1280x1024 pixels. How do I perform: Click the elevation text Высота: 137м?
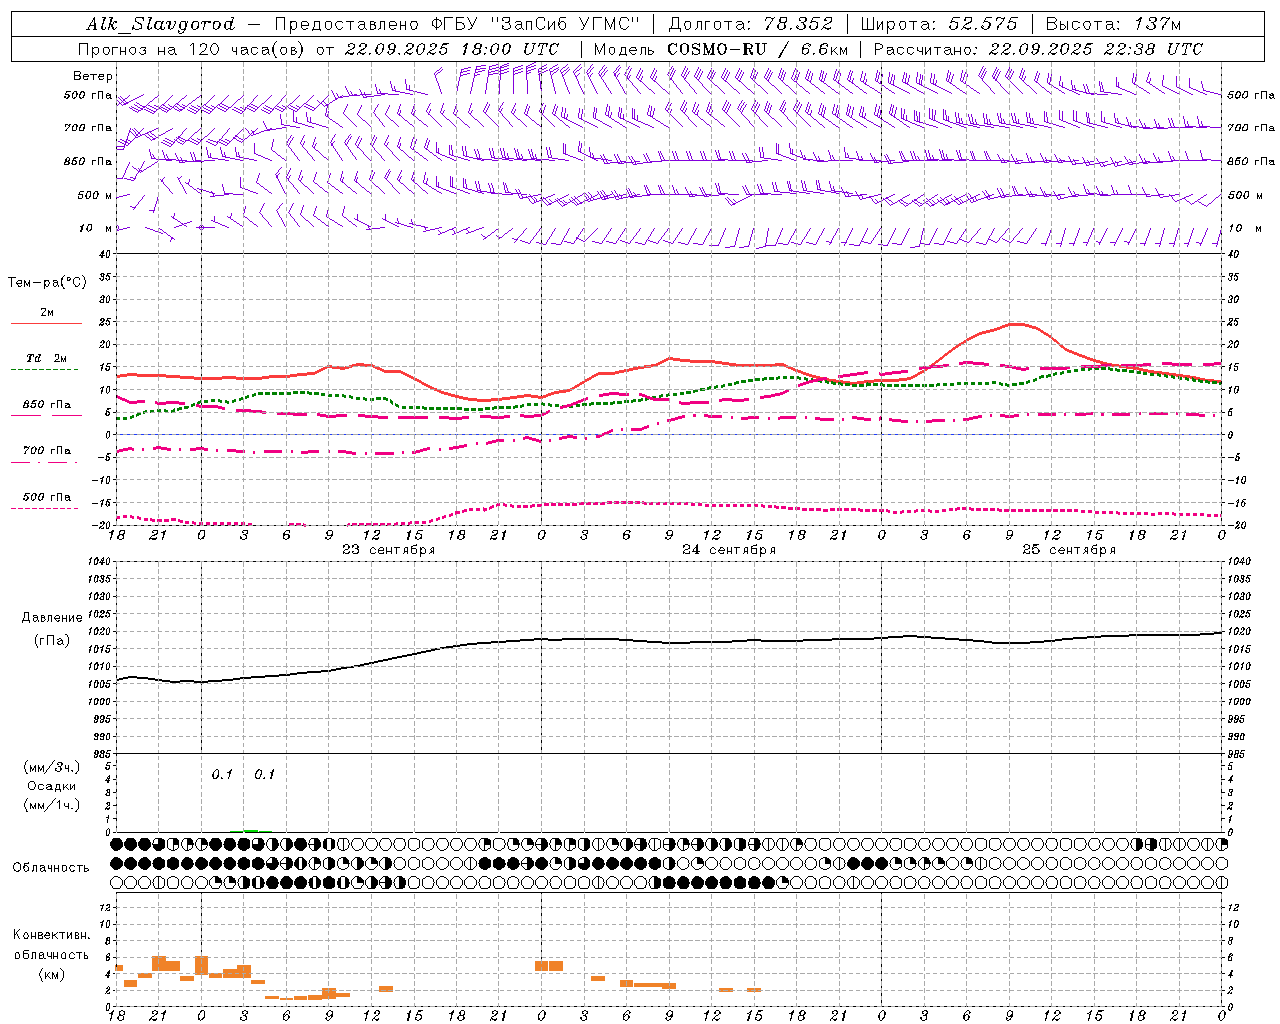(x=1113, y=24)
